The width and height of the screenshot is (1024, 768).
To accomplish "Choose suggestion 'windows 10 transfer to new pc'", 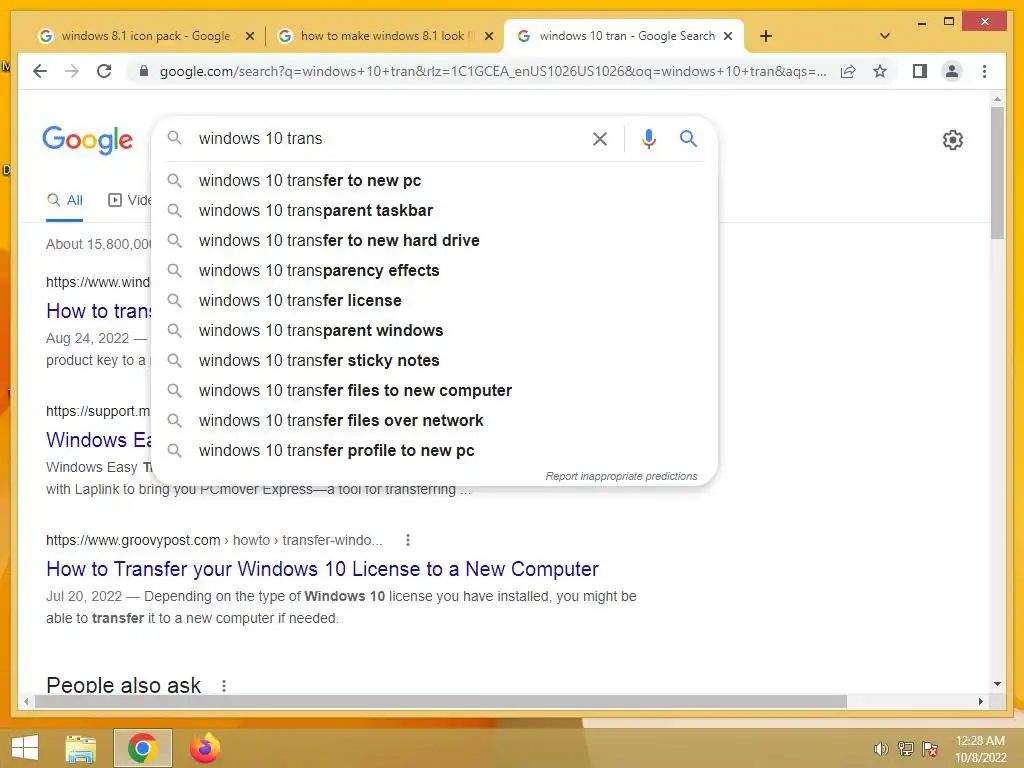I will click(434, 180).
